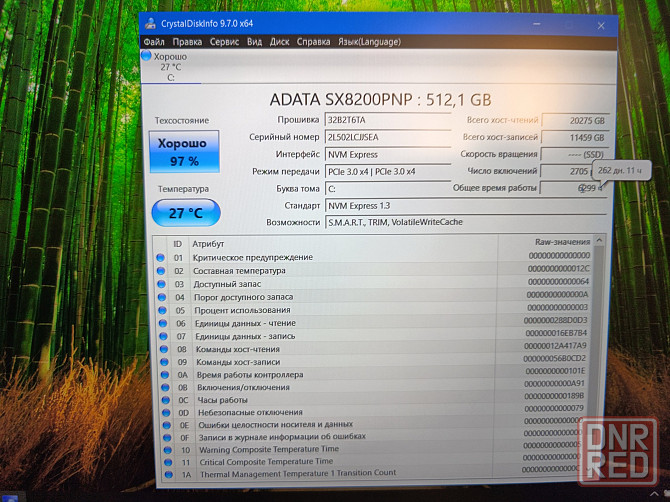The width and height of the screenshot is (670, 502).
Task: Click status icon of Небезопасные отключения row
Action: click(166, 413)
